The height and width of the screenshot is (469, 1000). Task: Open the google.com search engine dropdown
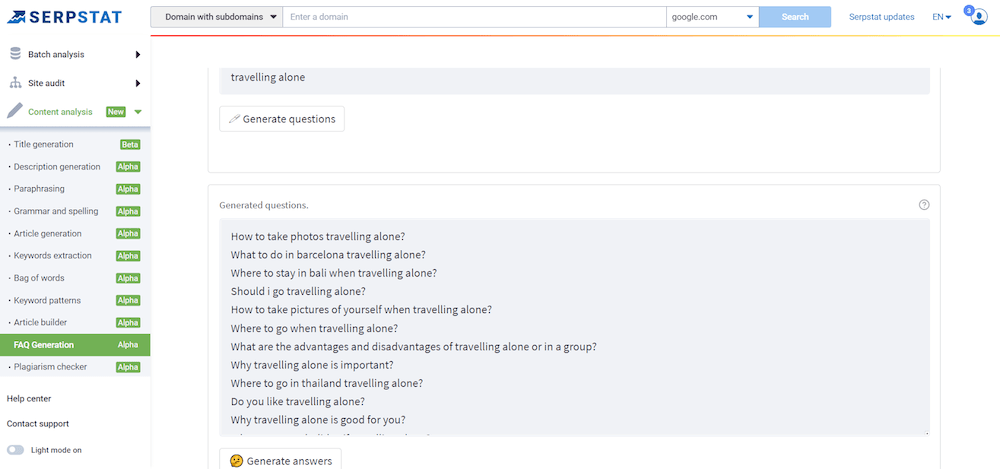click(x=712, y=17)
